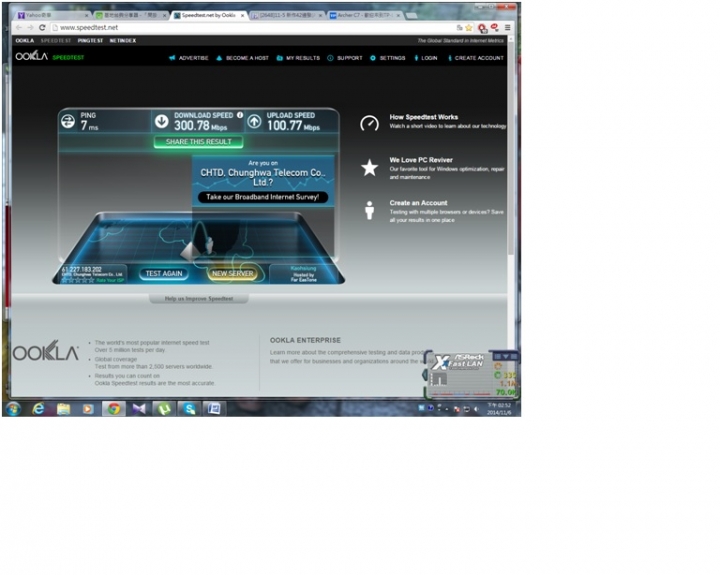Open Create an Account sidebar link

(418, 203)
